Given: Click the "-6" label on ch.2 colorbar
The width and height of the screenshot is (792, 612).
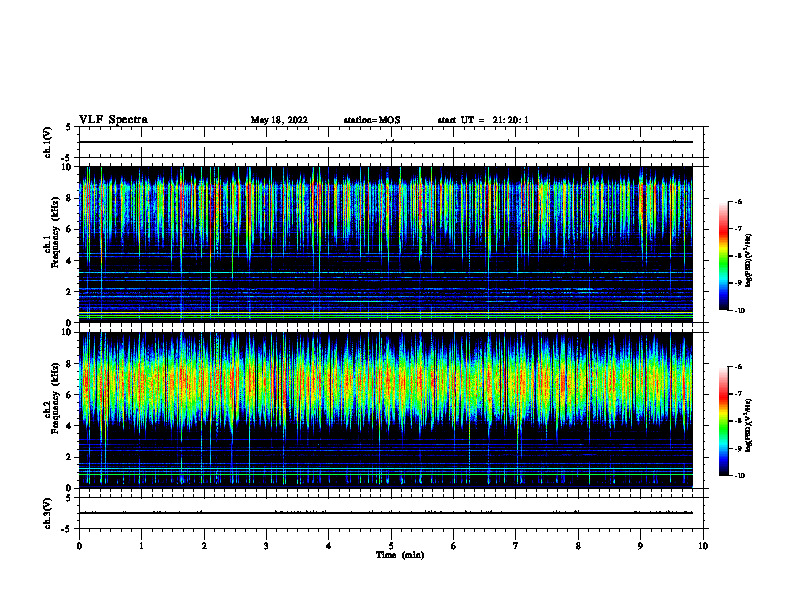Looking at the screenshot, I should (738, 367).
